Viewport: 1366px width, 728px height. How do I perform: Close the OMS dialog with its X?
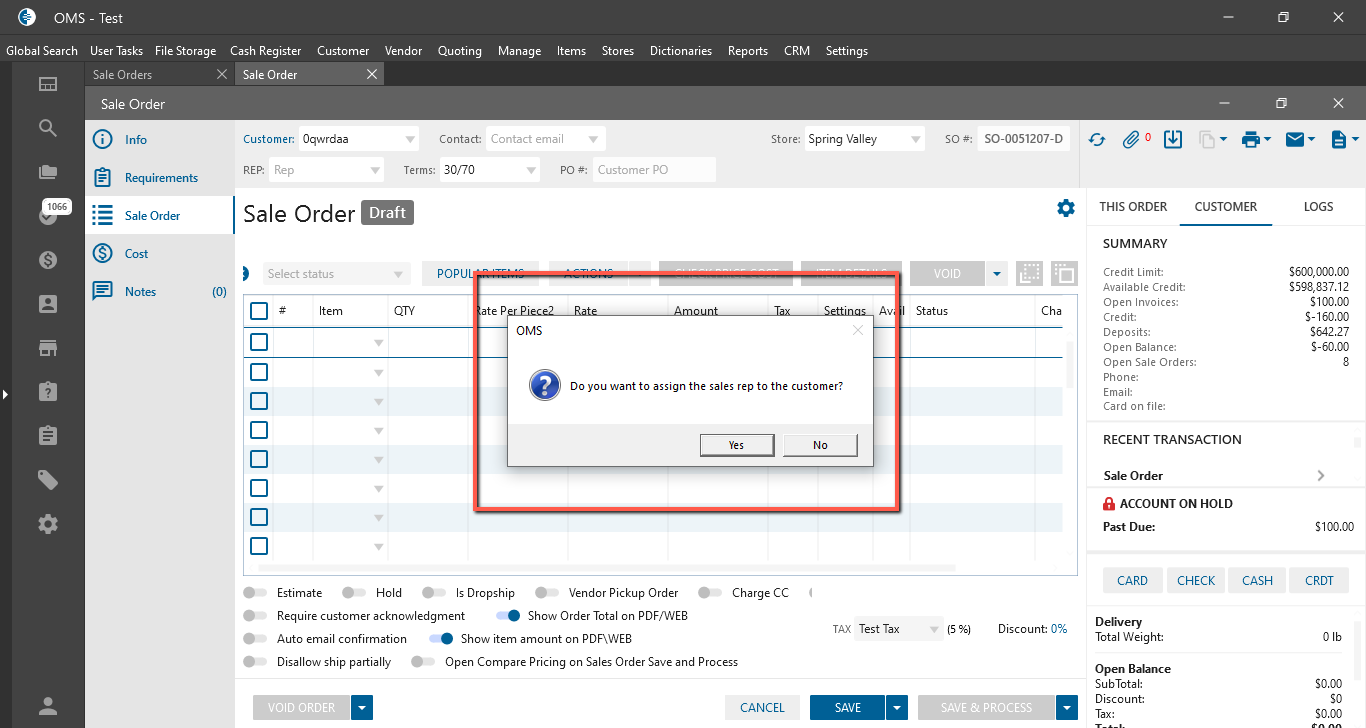pos(857,330)
